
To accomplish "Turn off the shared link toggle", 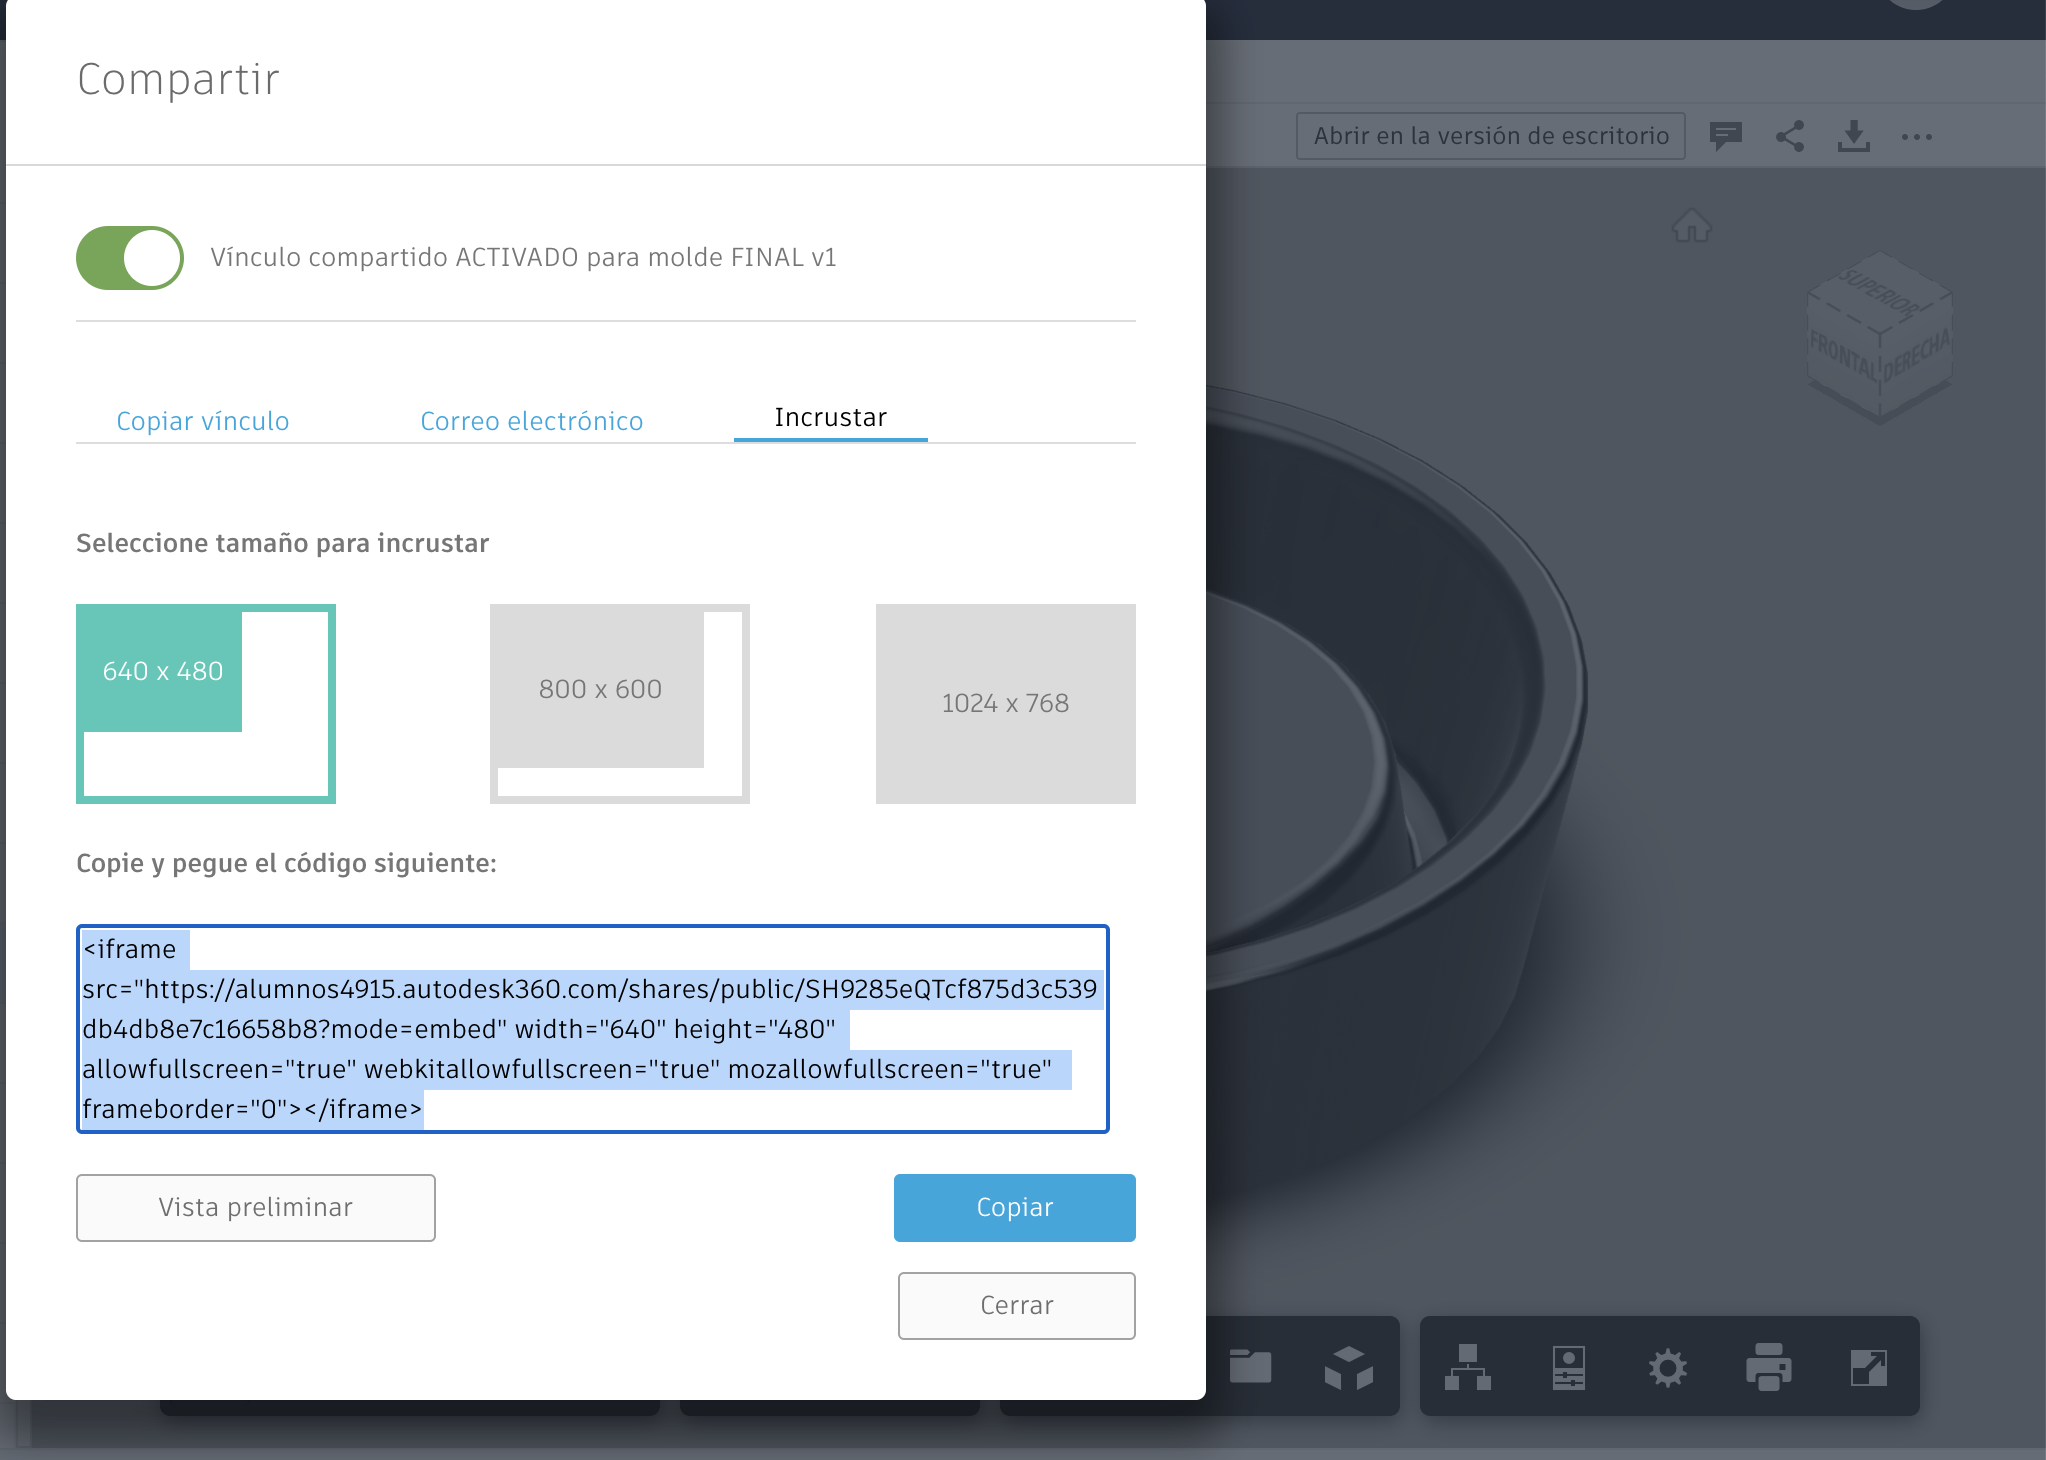I will 130,258.
